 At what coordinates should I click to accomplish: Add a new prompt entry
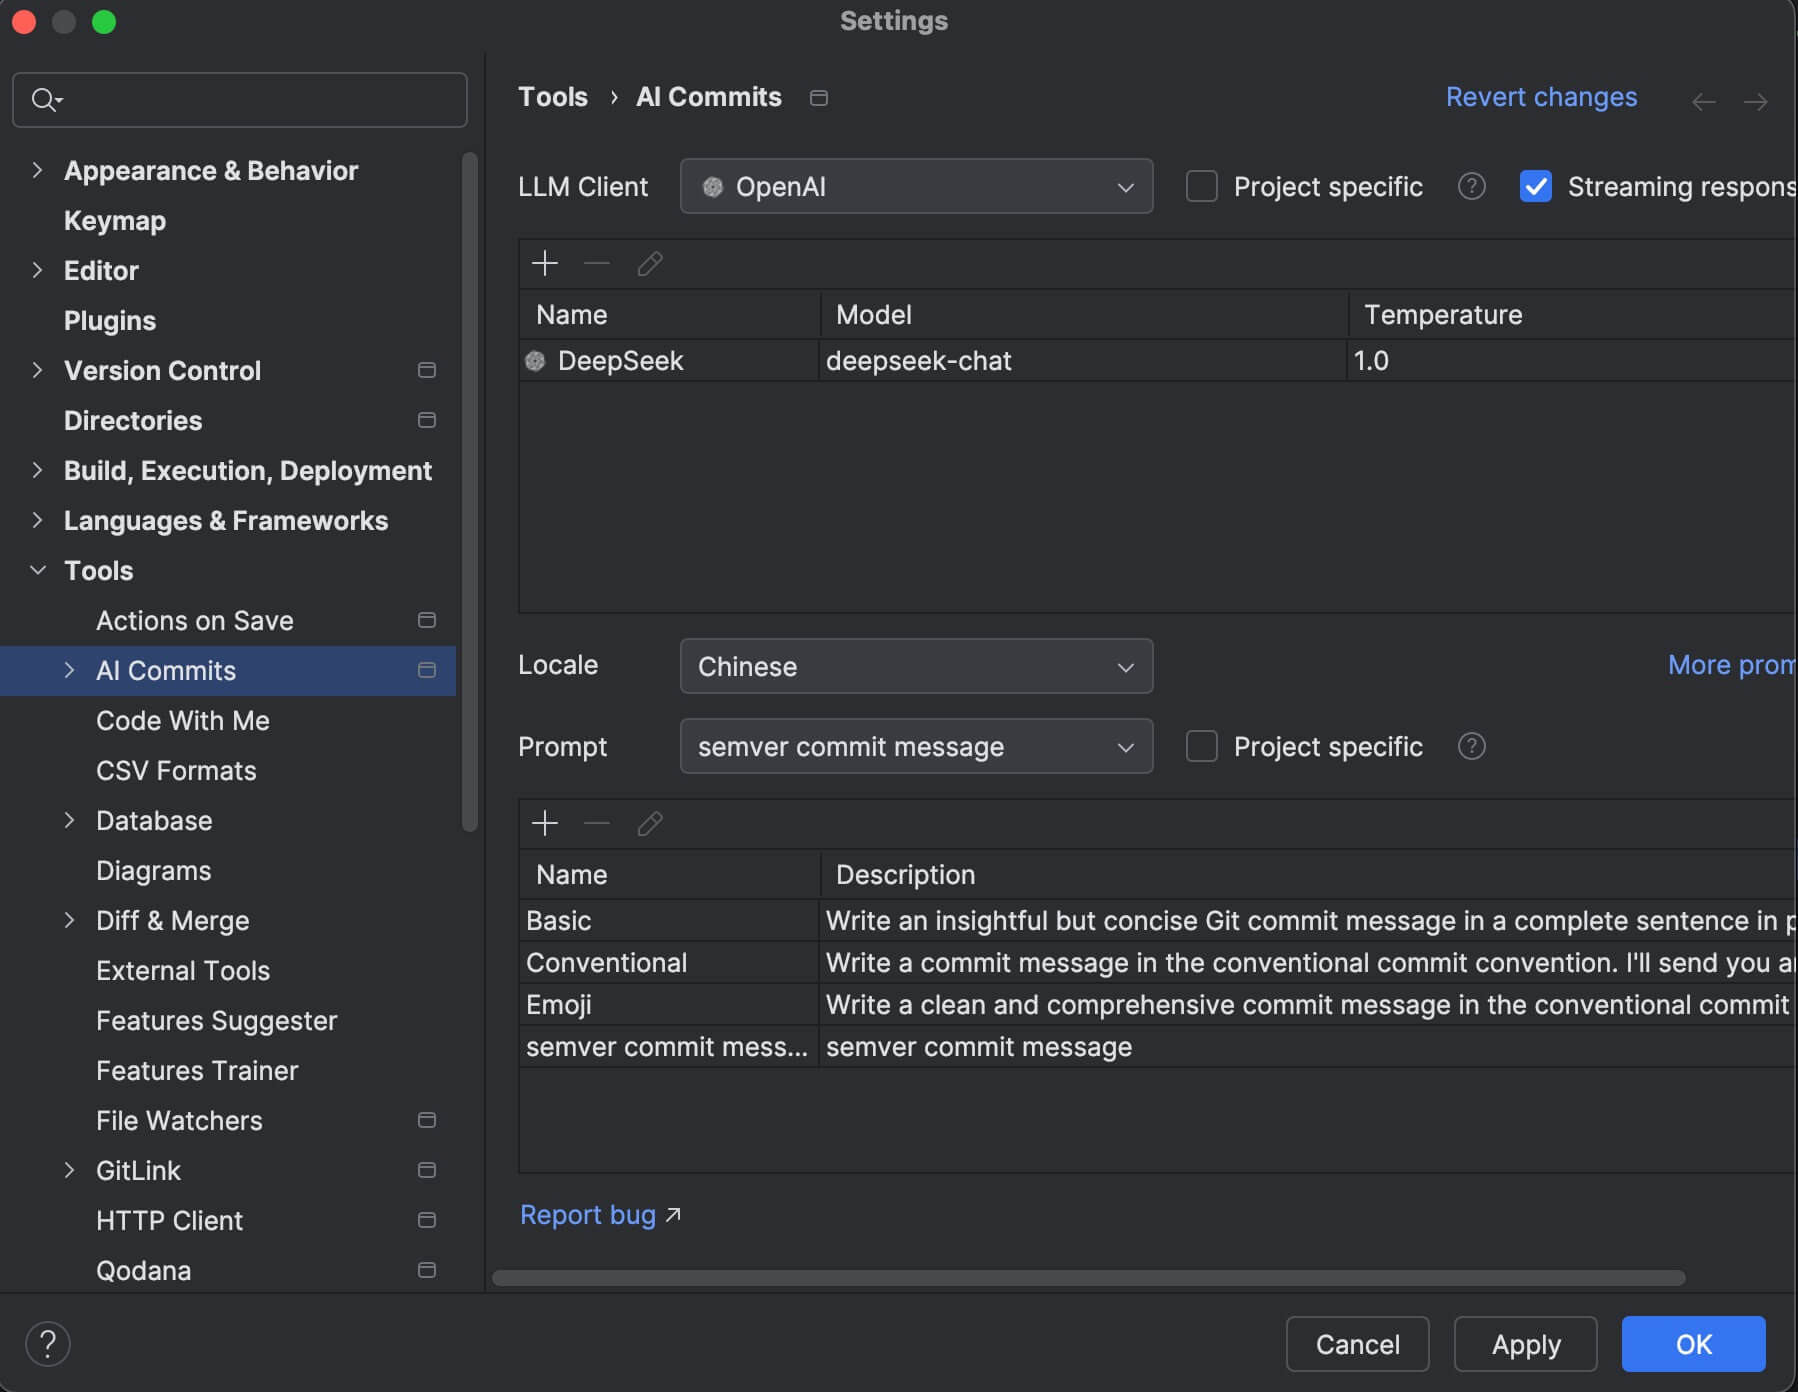pyautogui.click(x=545, y=823)
